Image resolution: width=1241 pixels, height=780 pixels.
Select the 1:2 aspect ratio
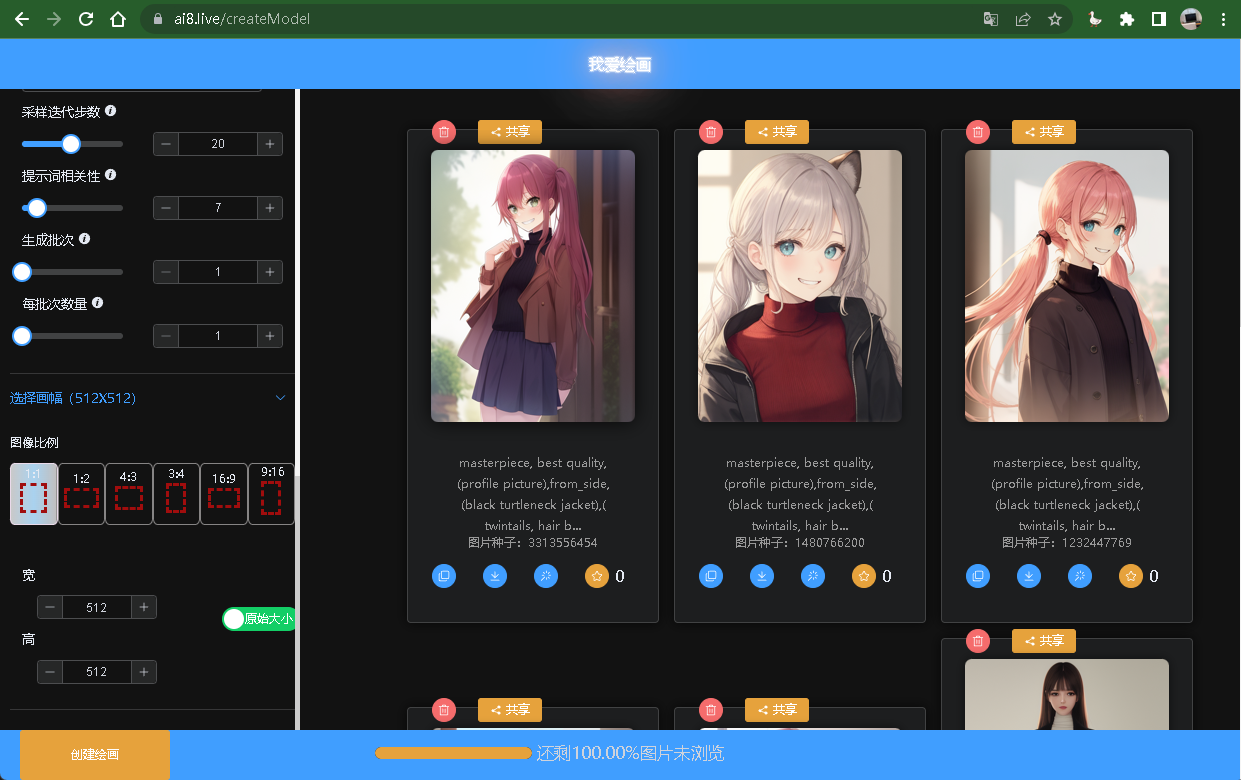coord(81,494)
